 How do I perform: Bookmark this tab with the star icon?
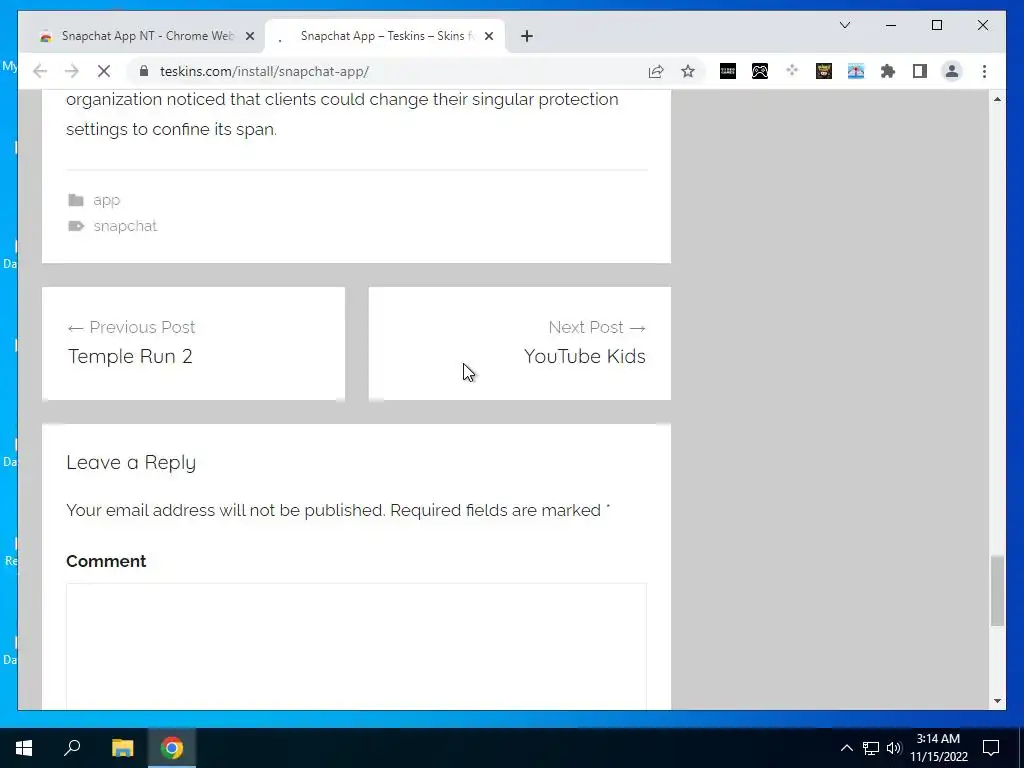[688, 71]
